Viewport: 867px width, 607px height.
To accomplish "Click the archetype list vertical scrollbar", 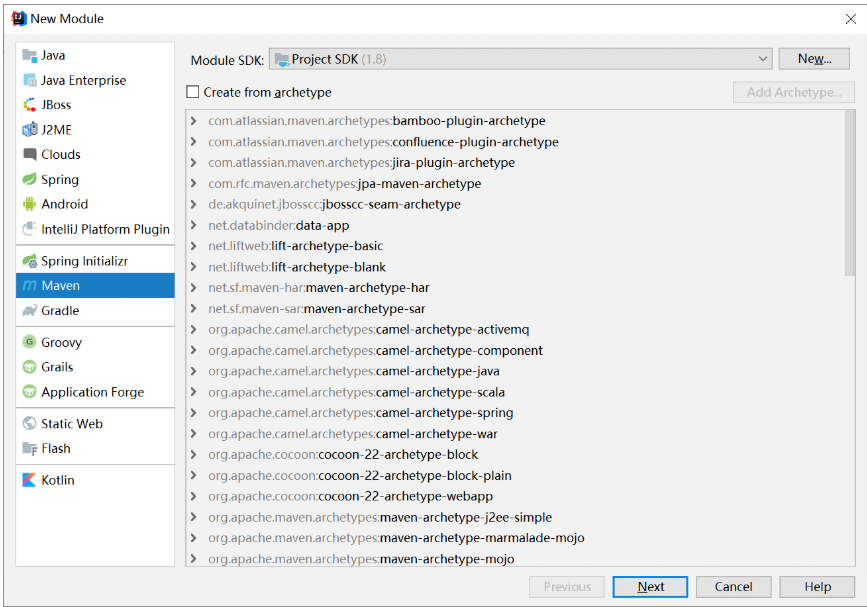I will 850,193.
